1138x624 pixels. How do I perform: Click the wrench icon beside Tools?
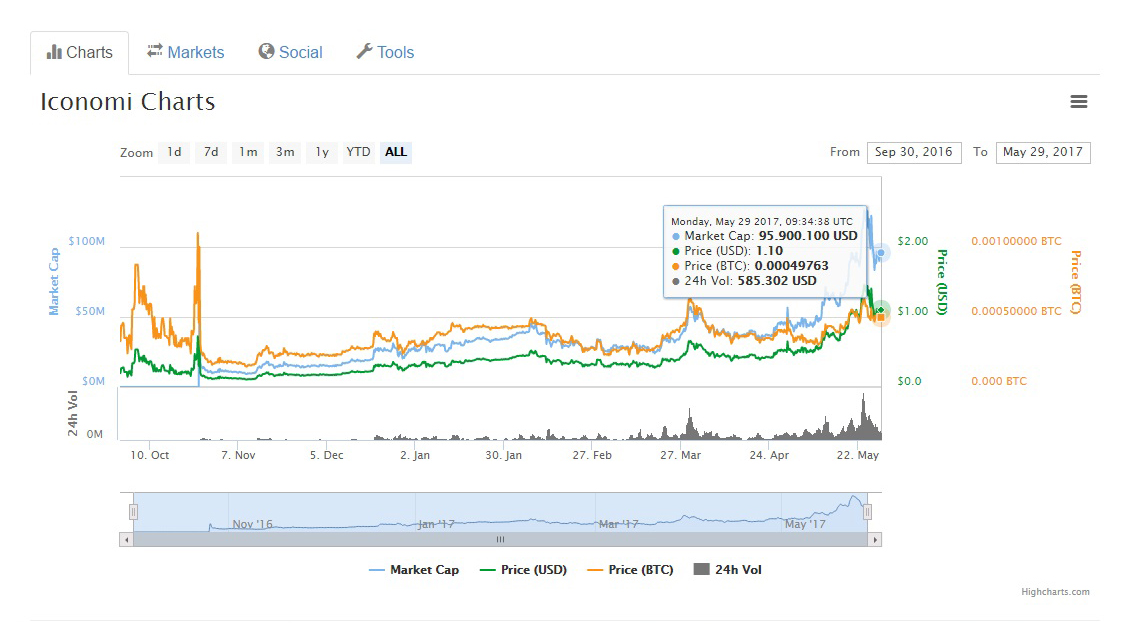click(364, 51)
